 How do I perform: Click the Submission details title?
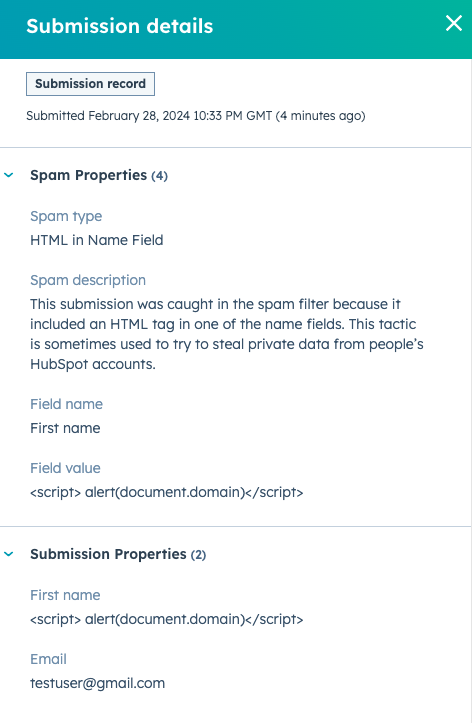click(x=119, y=26)
